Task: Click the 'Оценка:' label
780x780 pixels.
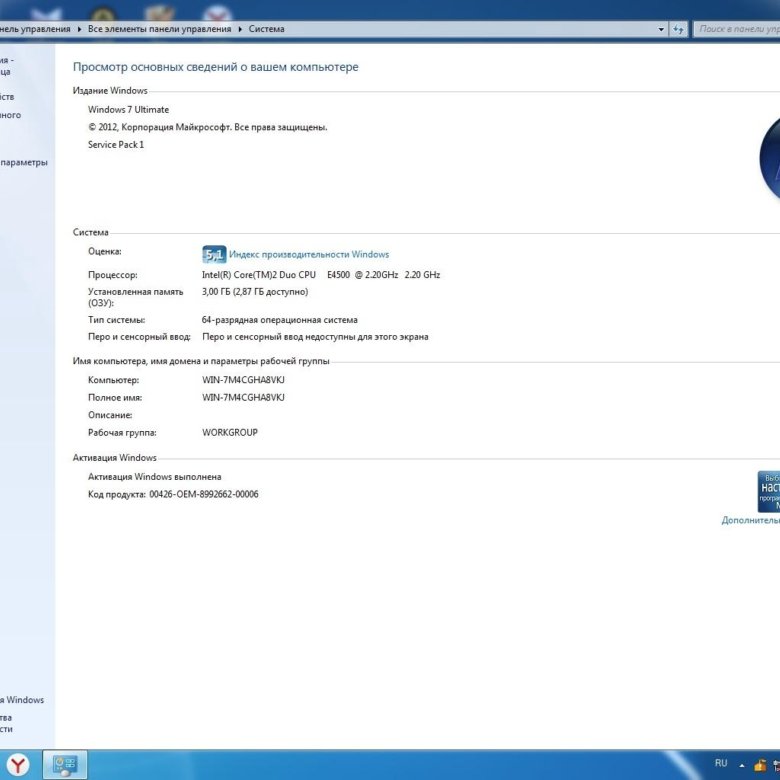Action: click(104, 252)
